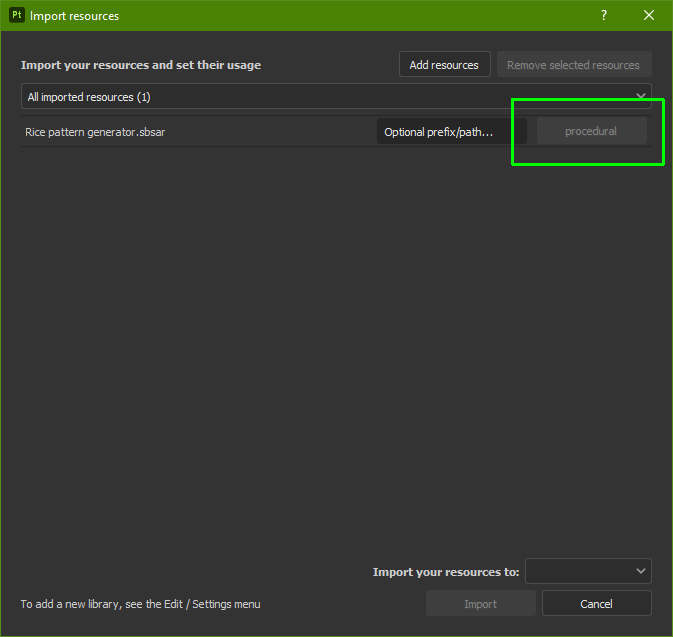Open the procedural usage type selector
This screenshot has height=637, width=673.
[x=591, y=131]
